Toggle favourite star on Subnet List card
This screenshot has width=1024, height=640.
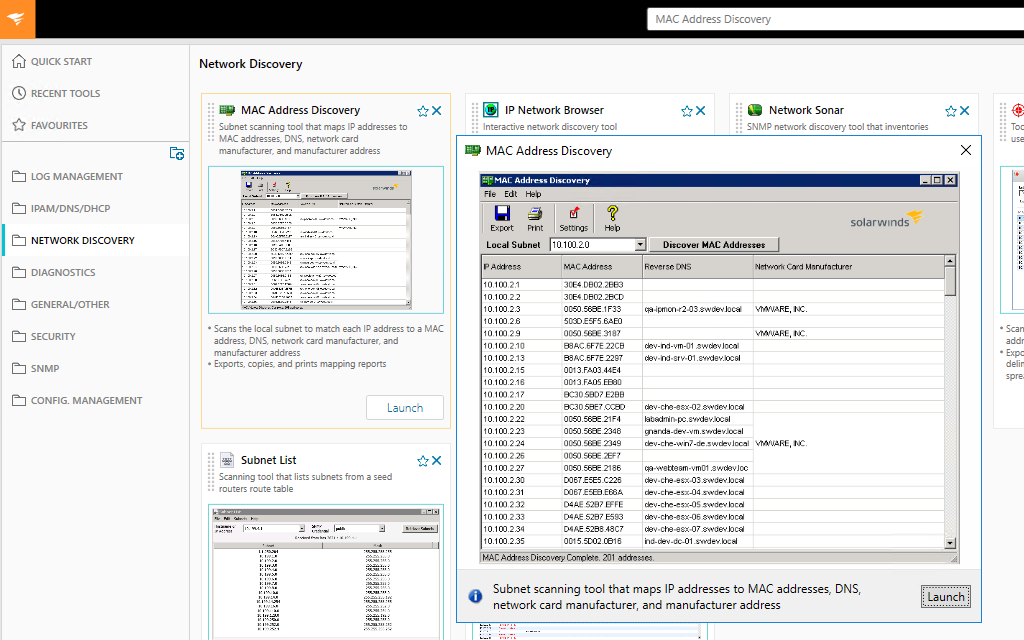[423, 461]
